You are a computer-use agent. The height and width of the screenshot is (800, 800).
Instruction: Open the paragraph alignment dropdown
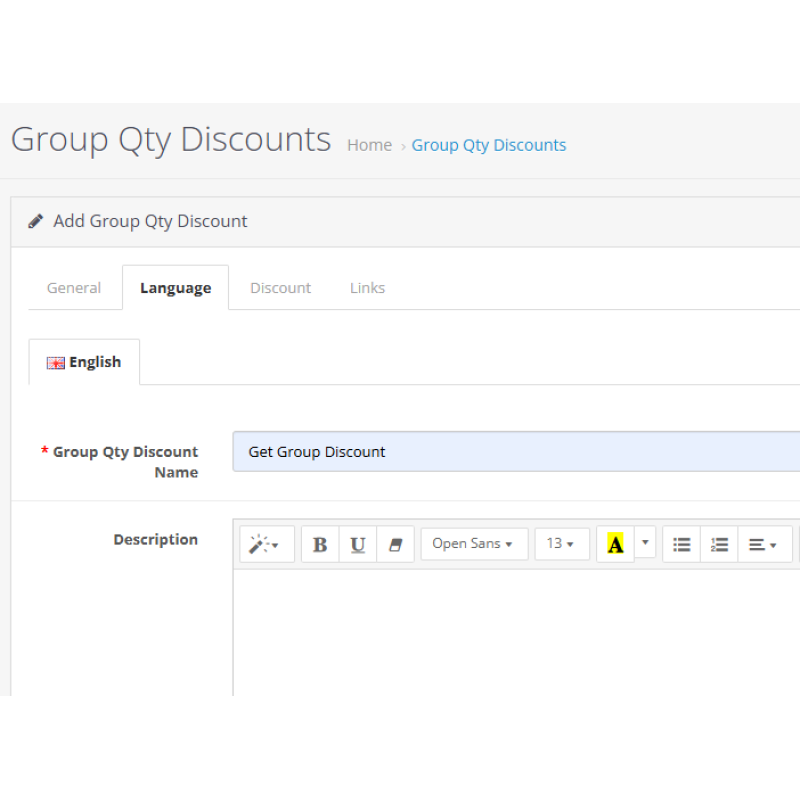(763, 544)
